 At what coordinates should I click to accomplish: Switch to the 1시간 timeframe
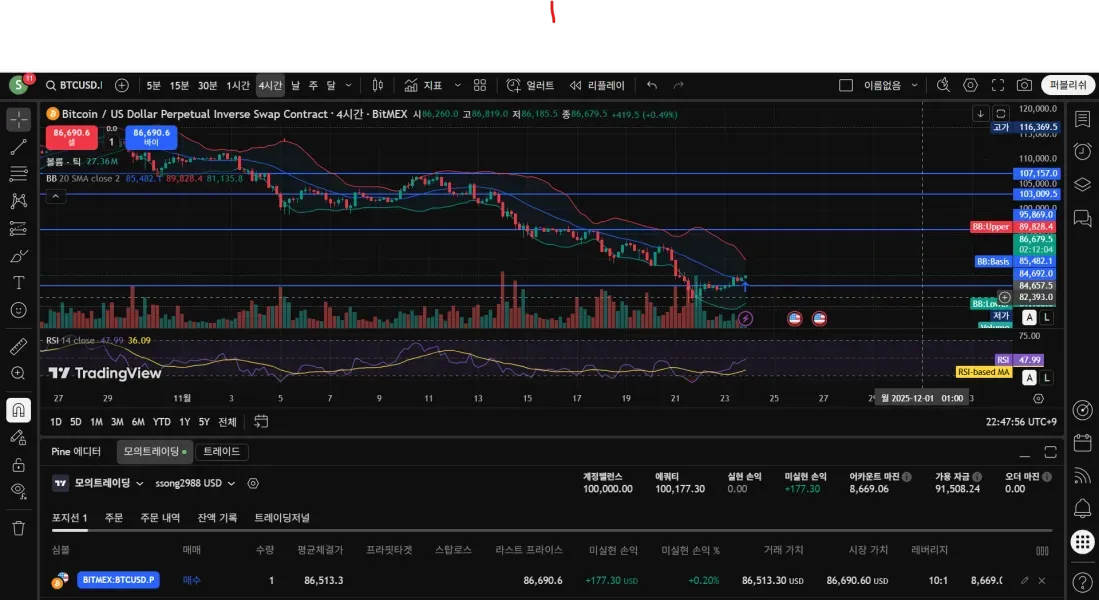pyautogui.click(x=238, y=86)
